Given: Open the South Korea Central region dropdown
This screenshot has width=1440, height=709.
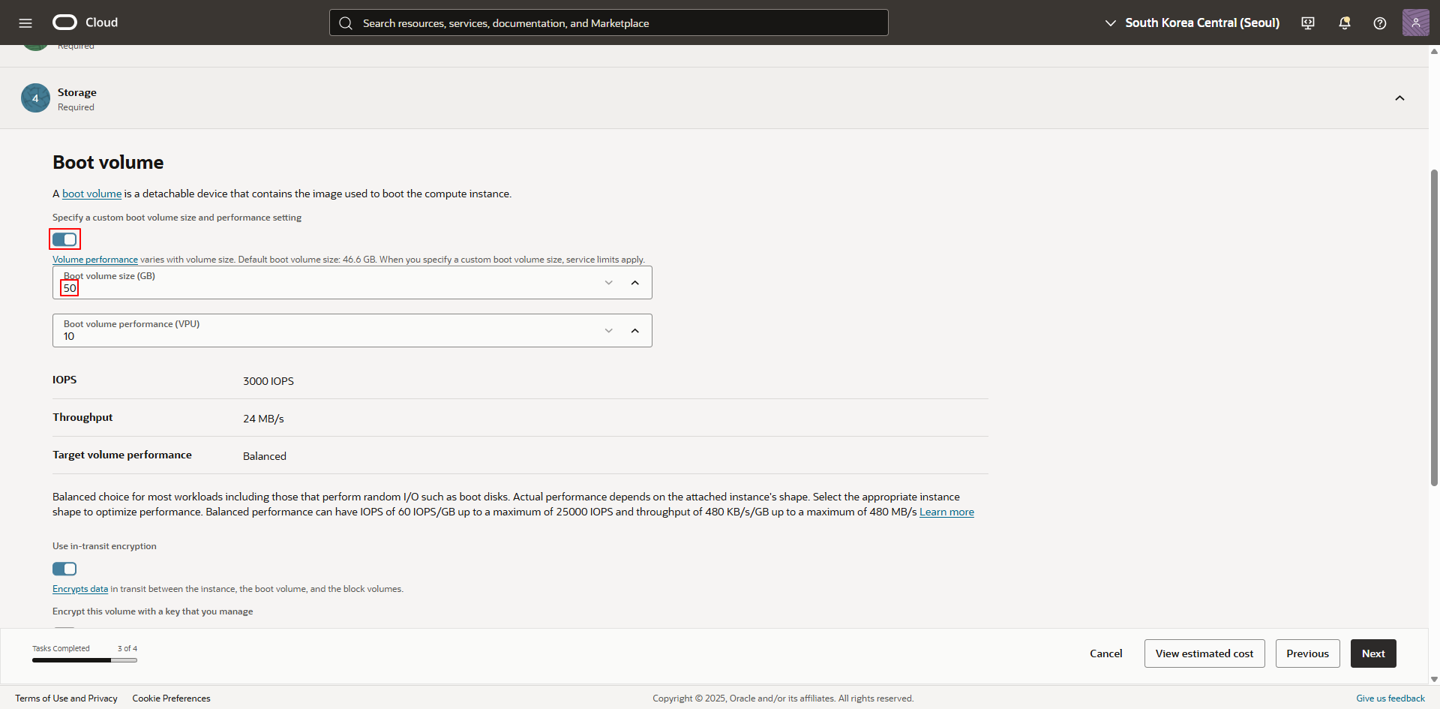Looking at the screenshot, I should [1192, 23].
